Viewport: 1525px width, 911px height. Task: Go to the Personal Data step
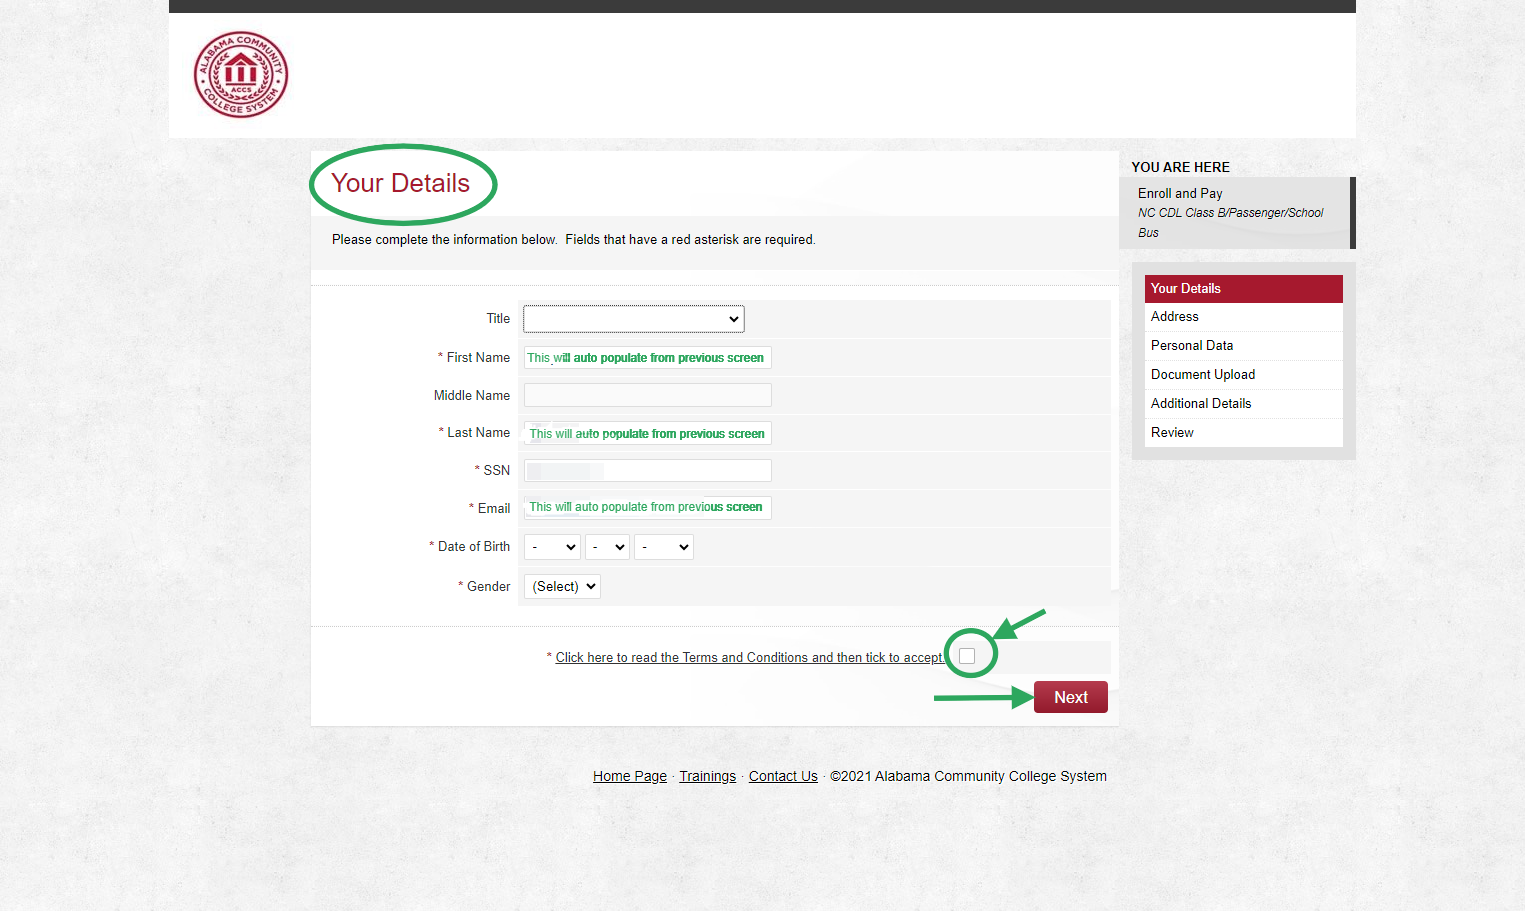click(x=1243, y=346)
